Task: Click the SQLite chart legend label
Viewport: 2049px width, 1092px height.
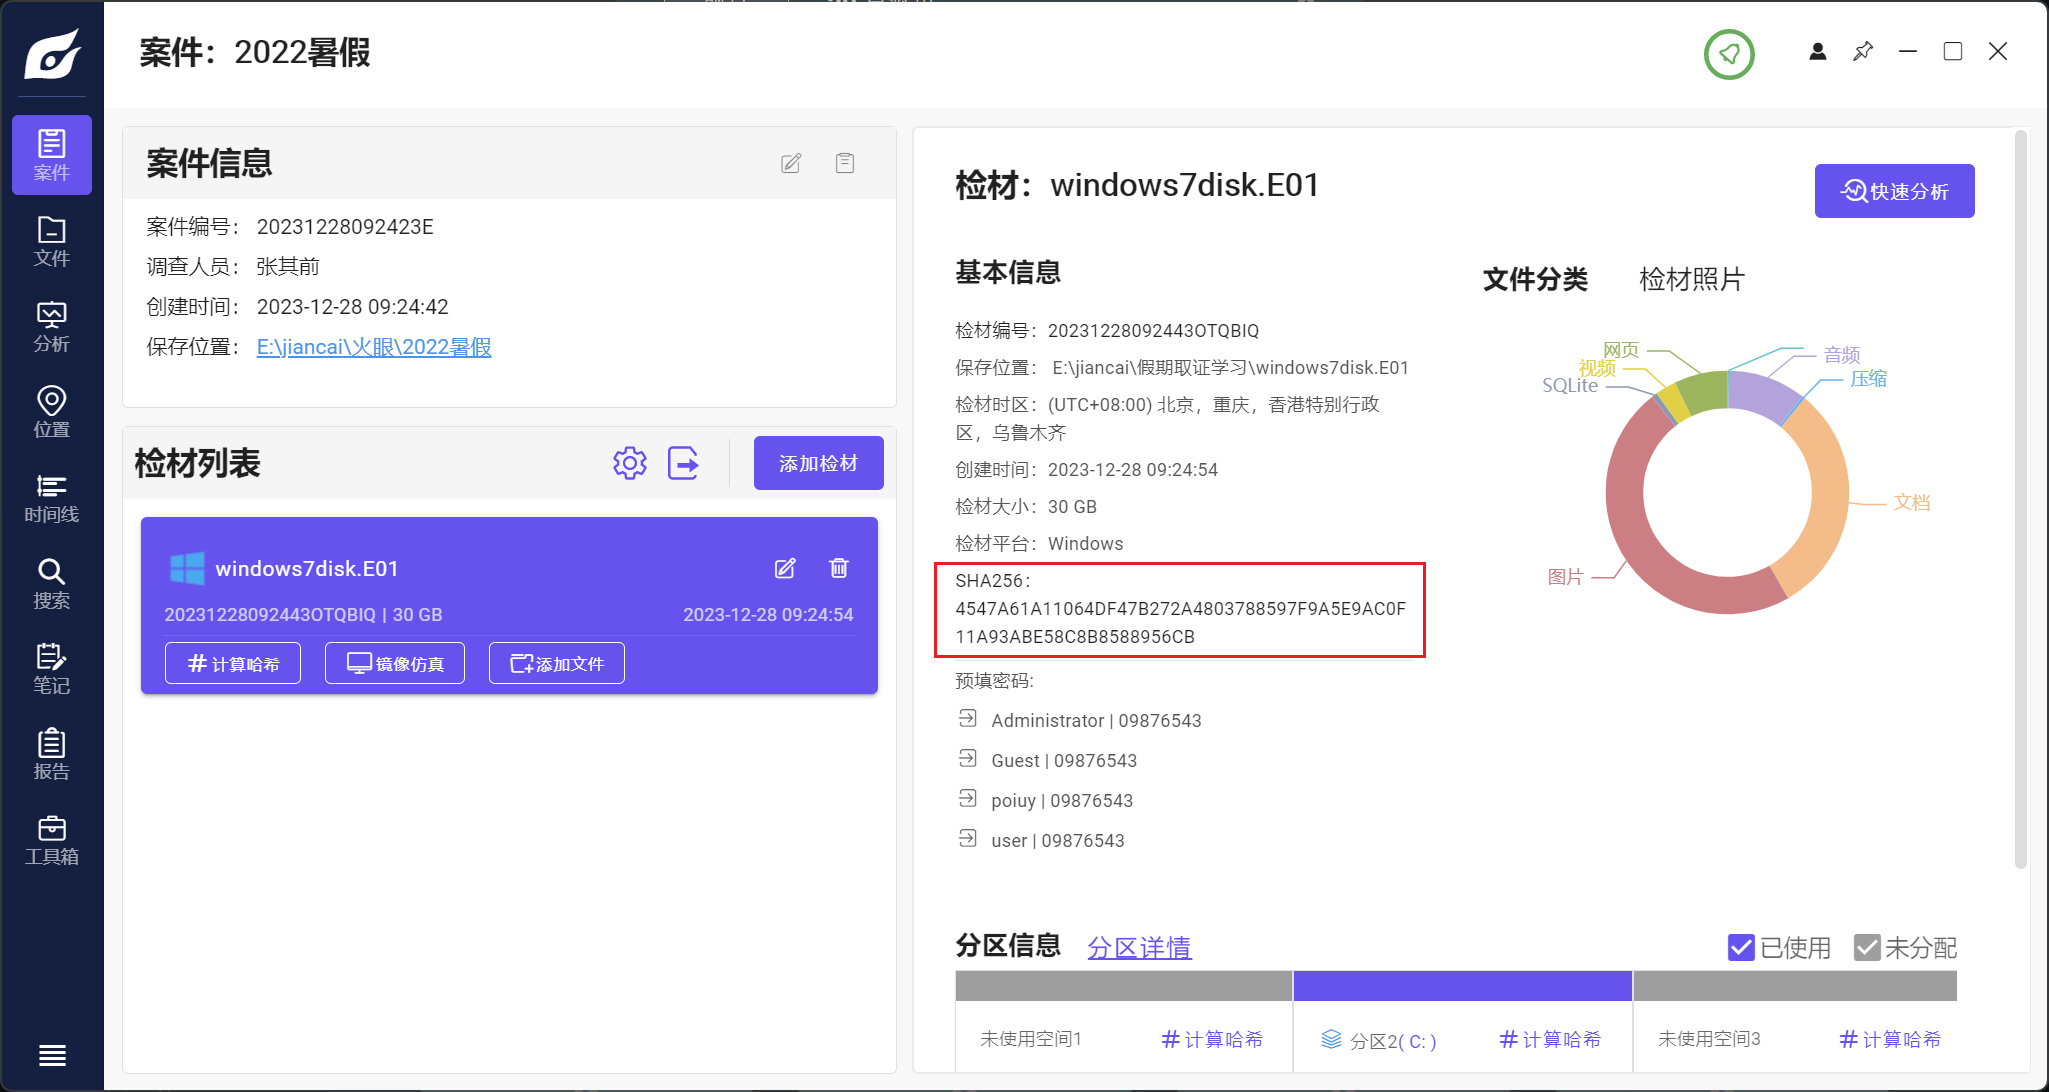Action: tap(1570, 386)
